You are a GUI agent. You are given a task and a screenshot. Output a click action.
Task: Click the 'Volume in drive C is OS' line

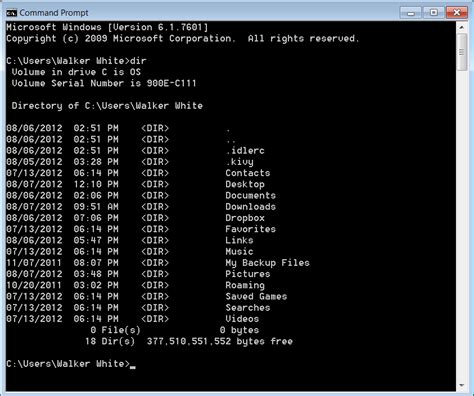pos(76,72)
